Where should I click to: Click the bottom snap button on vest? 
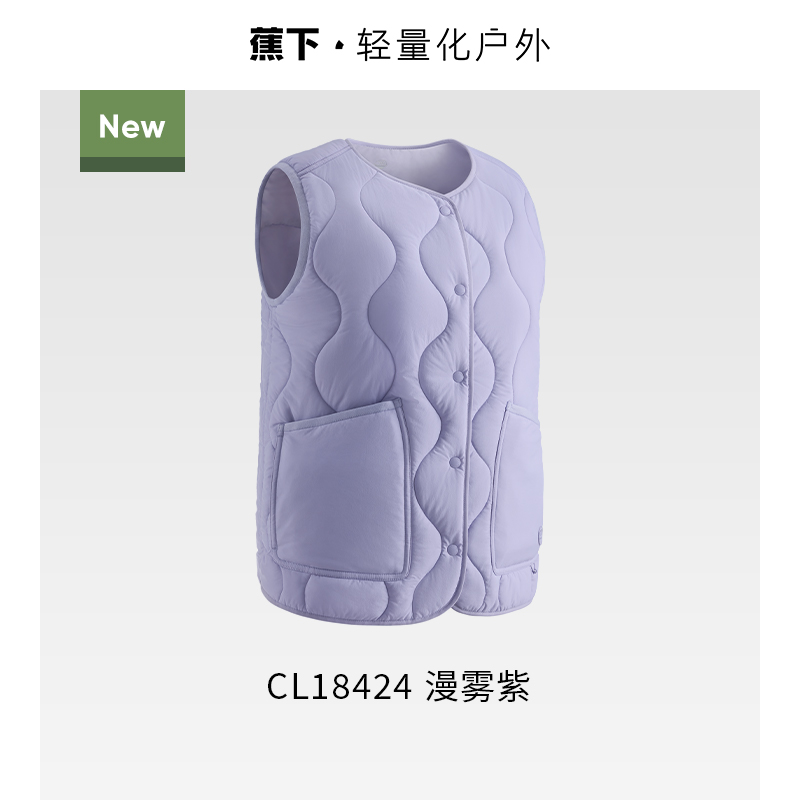453,550
